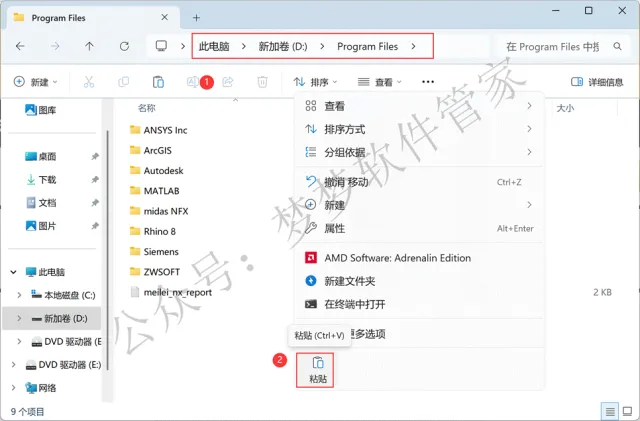Click the Cut scissors icon in toolbar
The height and width of the screenshot is (421, 640).
coord(89,82)
